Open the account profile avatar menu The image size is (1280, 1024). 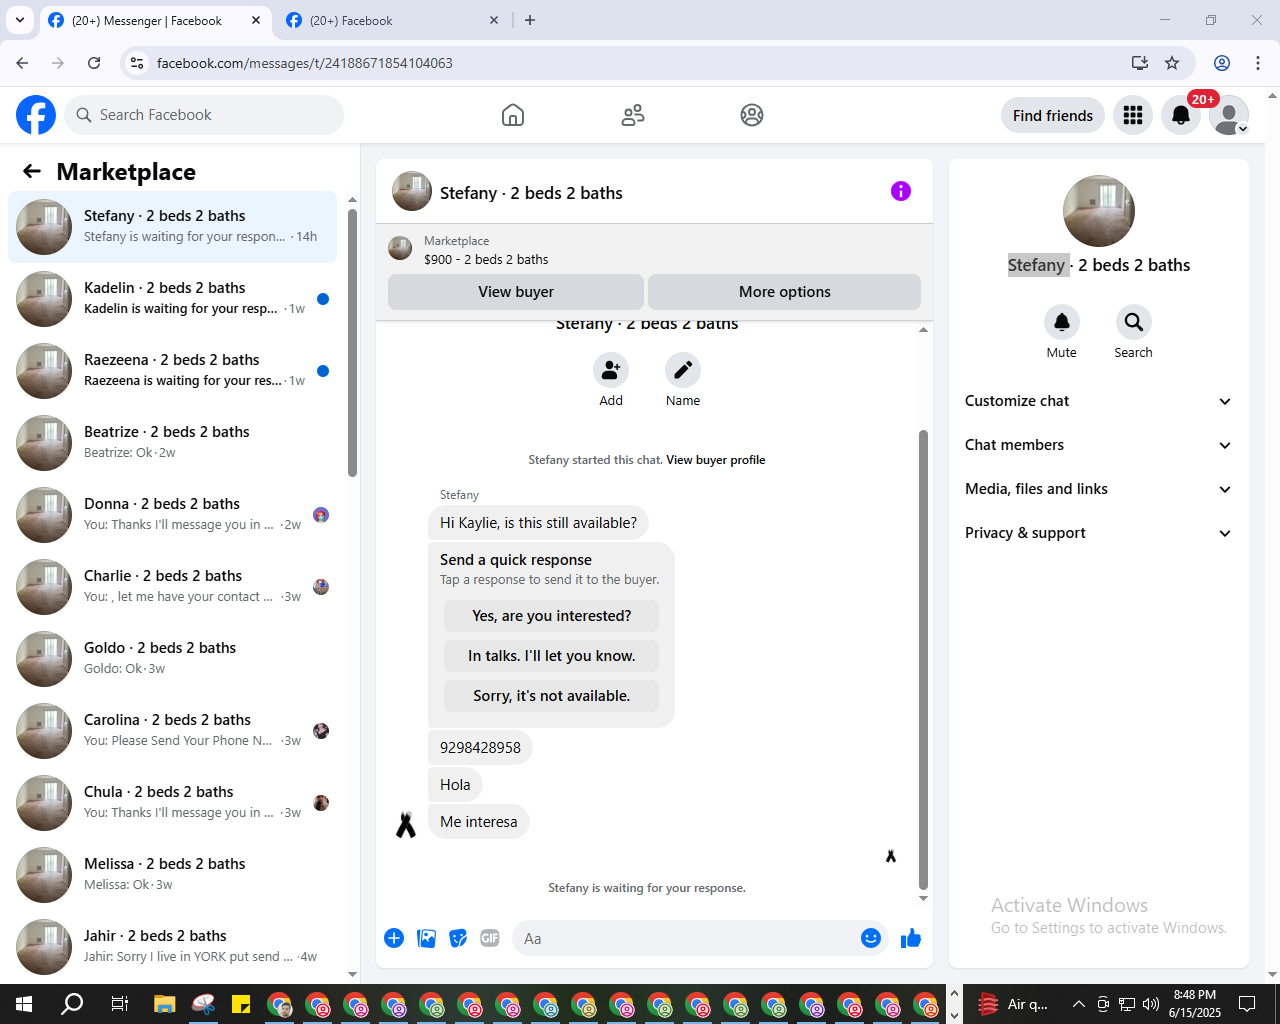pos(1229,115)
